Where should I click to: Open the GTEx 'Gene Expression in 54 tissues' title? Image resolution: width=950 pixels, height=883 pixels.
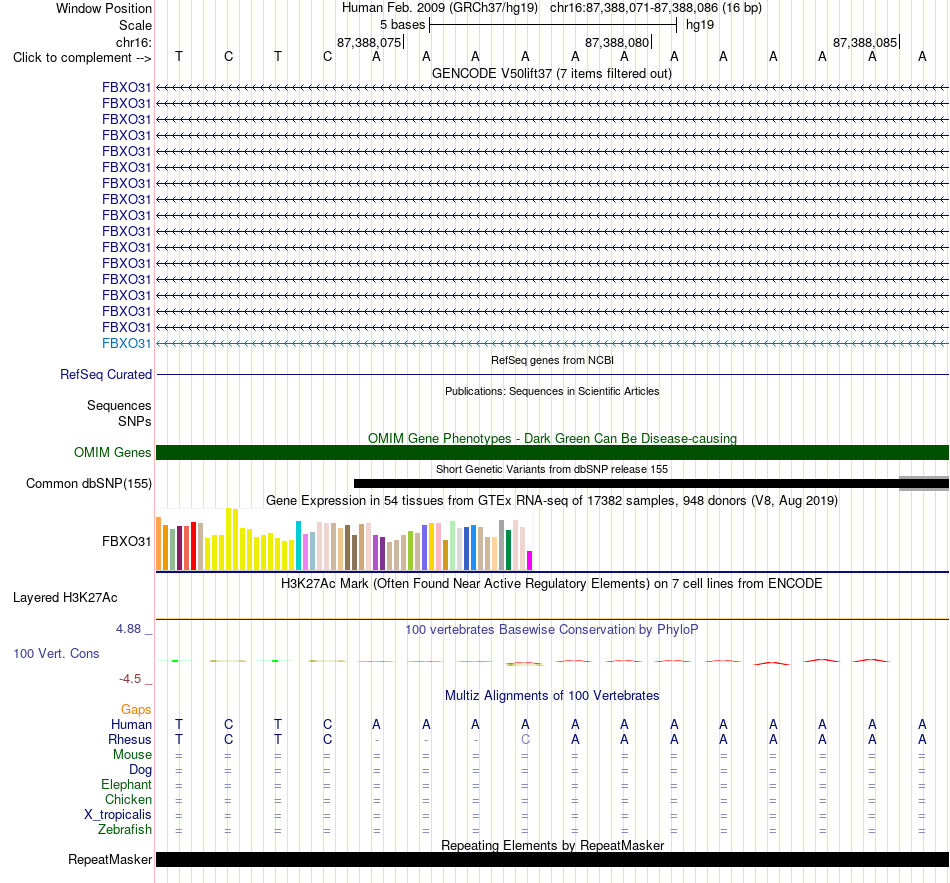pyautogui.click(x=552, y=501)
